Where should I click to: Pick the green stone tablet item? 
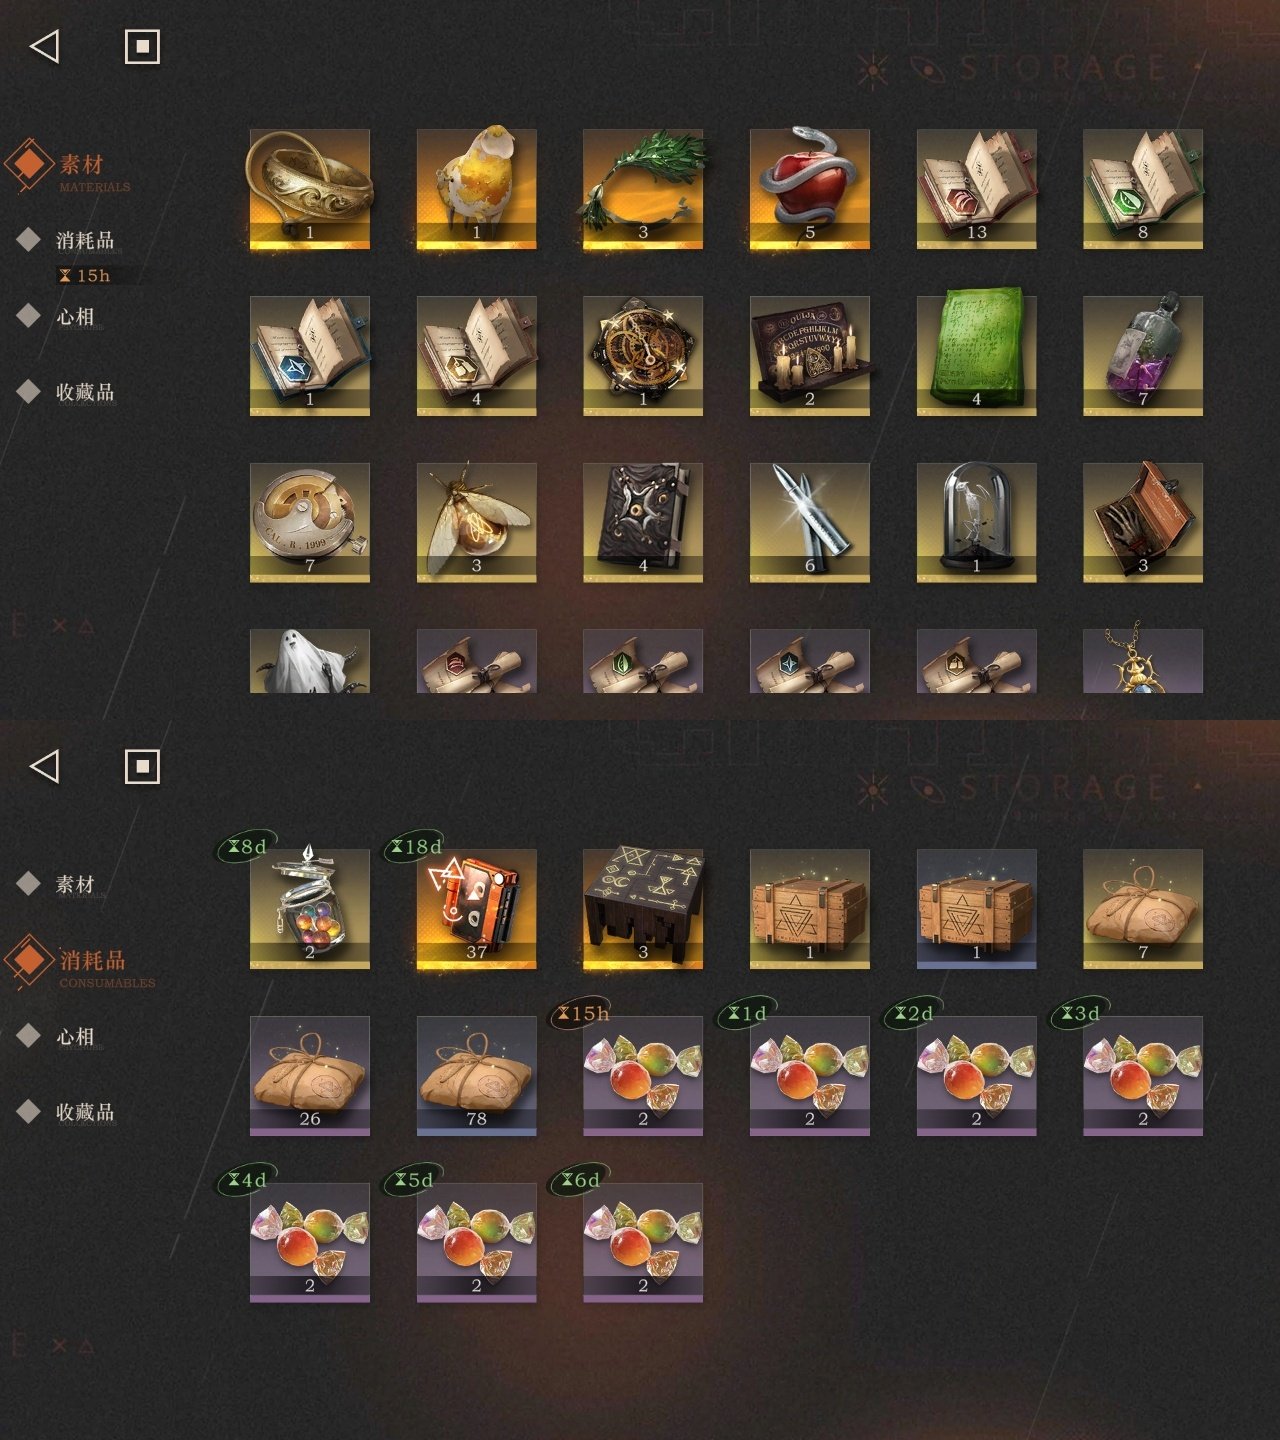click(x=977, y=355)
